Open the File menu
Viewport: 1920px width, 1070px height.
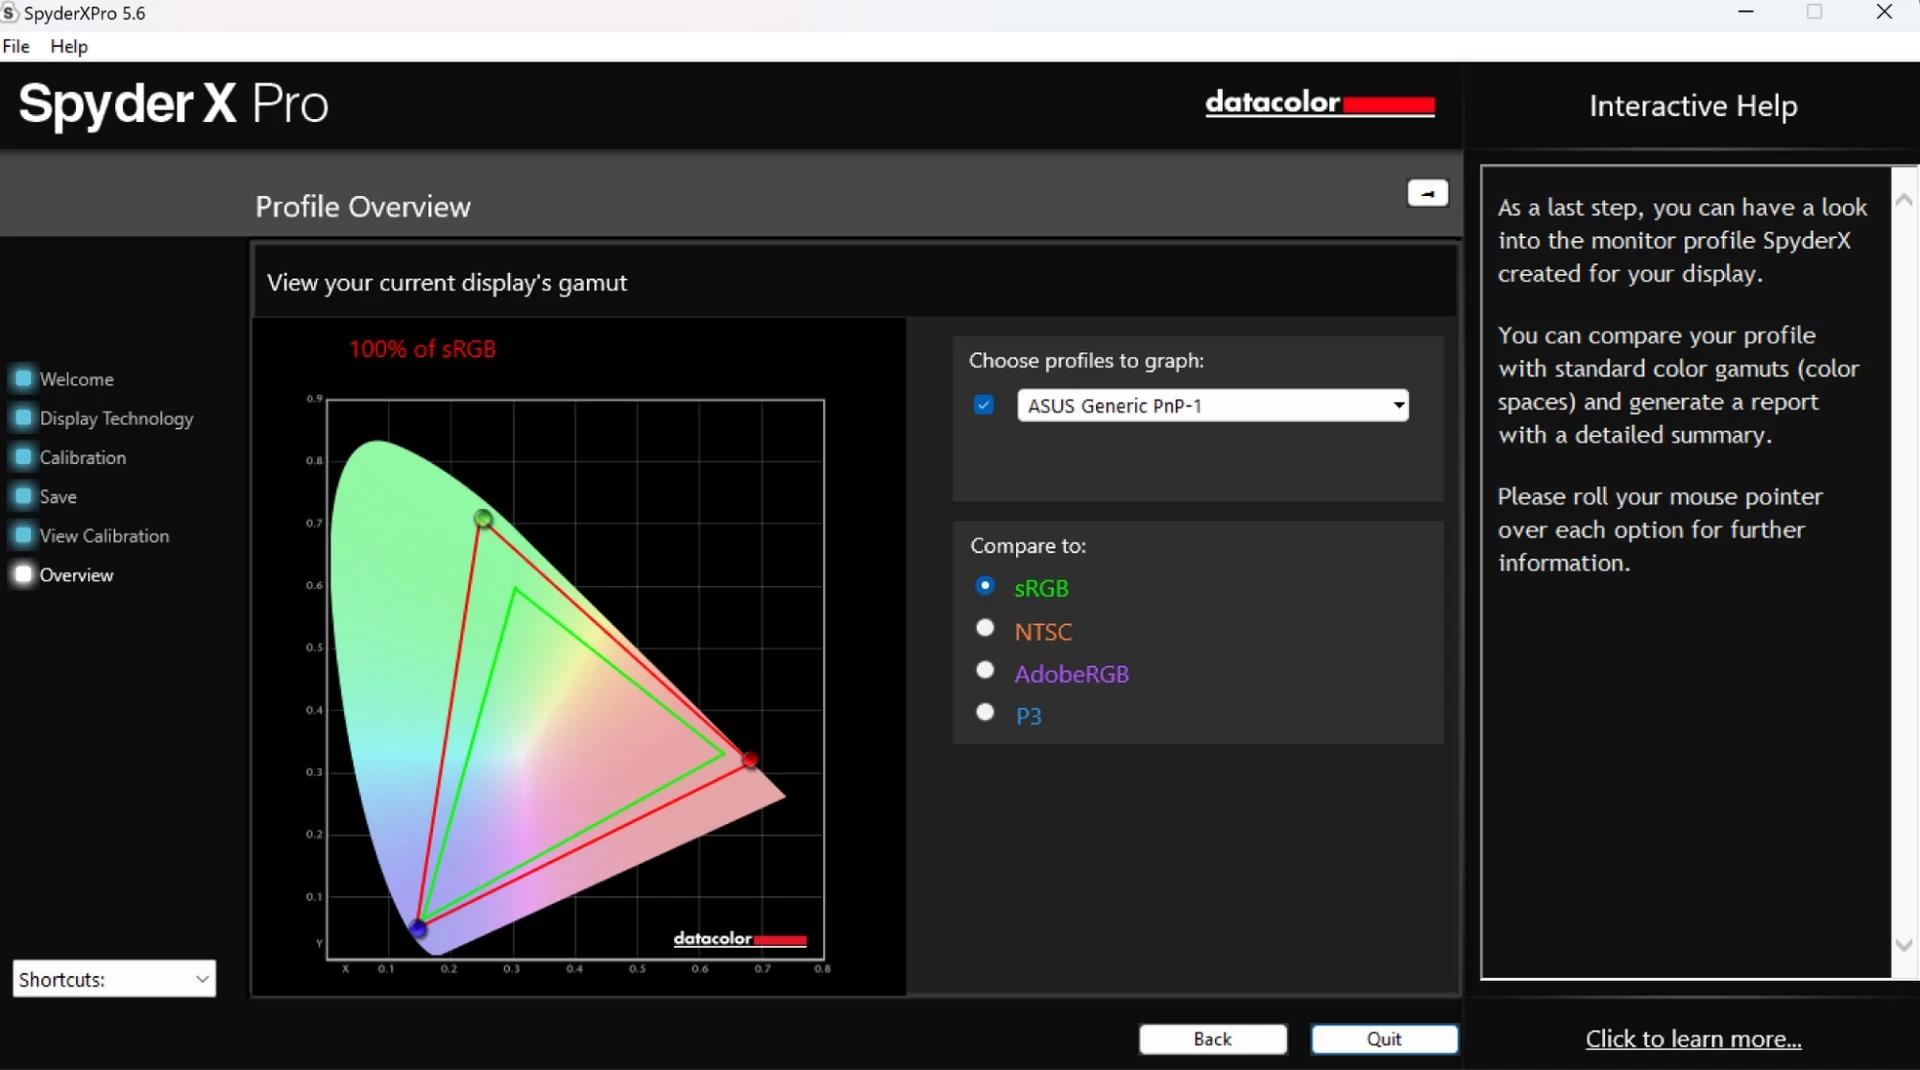point(16,46)
